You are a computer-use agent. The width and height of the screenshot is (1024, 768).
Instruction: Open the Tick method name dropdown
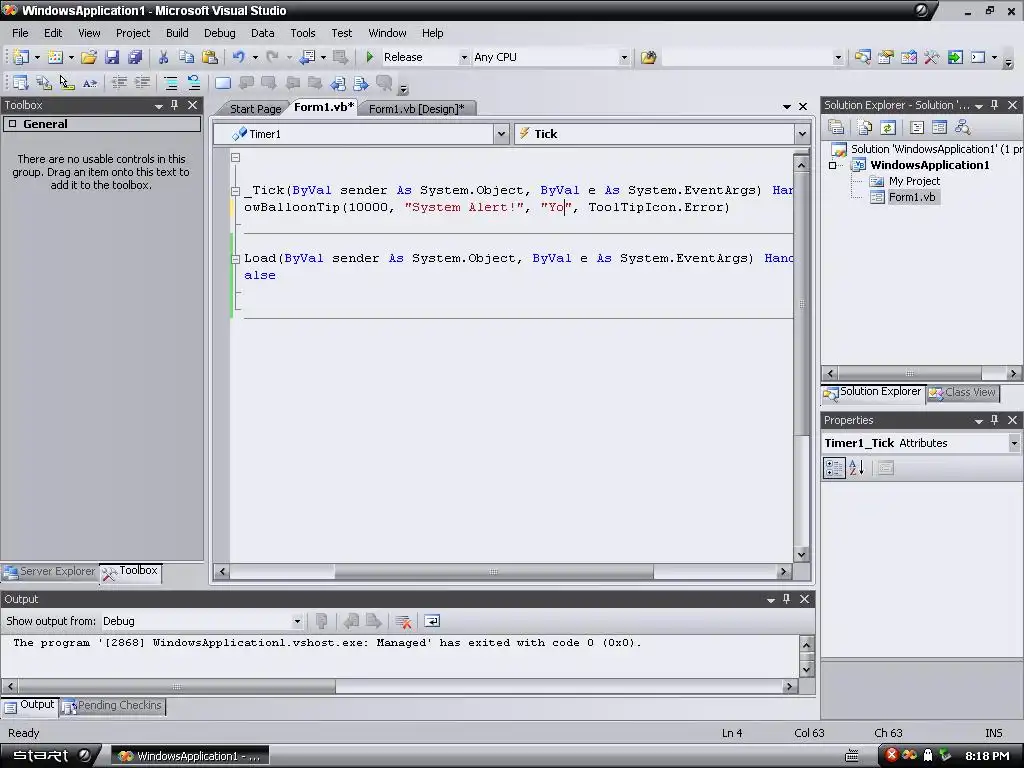802,134
